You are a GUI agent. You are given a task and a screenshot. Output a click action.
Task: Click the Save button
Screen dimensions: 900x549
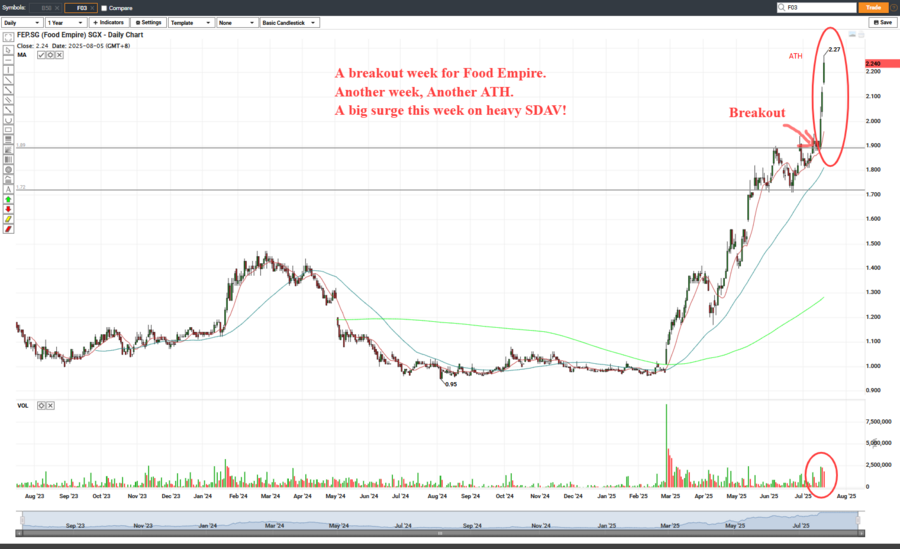[x=883, y=22]
